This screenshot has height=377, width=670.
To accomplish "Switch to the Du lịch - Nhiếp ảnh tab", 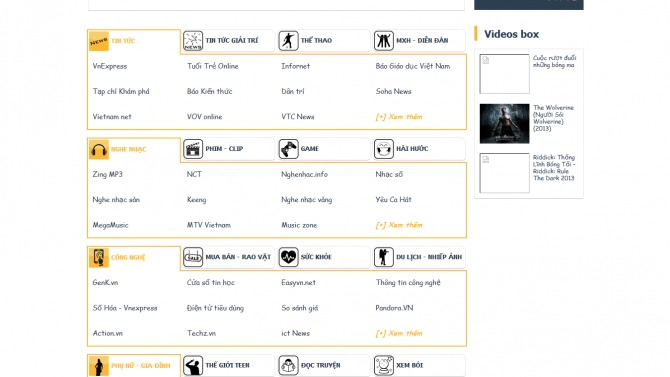I will (419, 257).
